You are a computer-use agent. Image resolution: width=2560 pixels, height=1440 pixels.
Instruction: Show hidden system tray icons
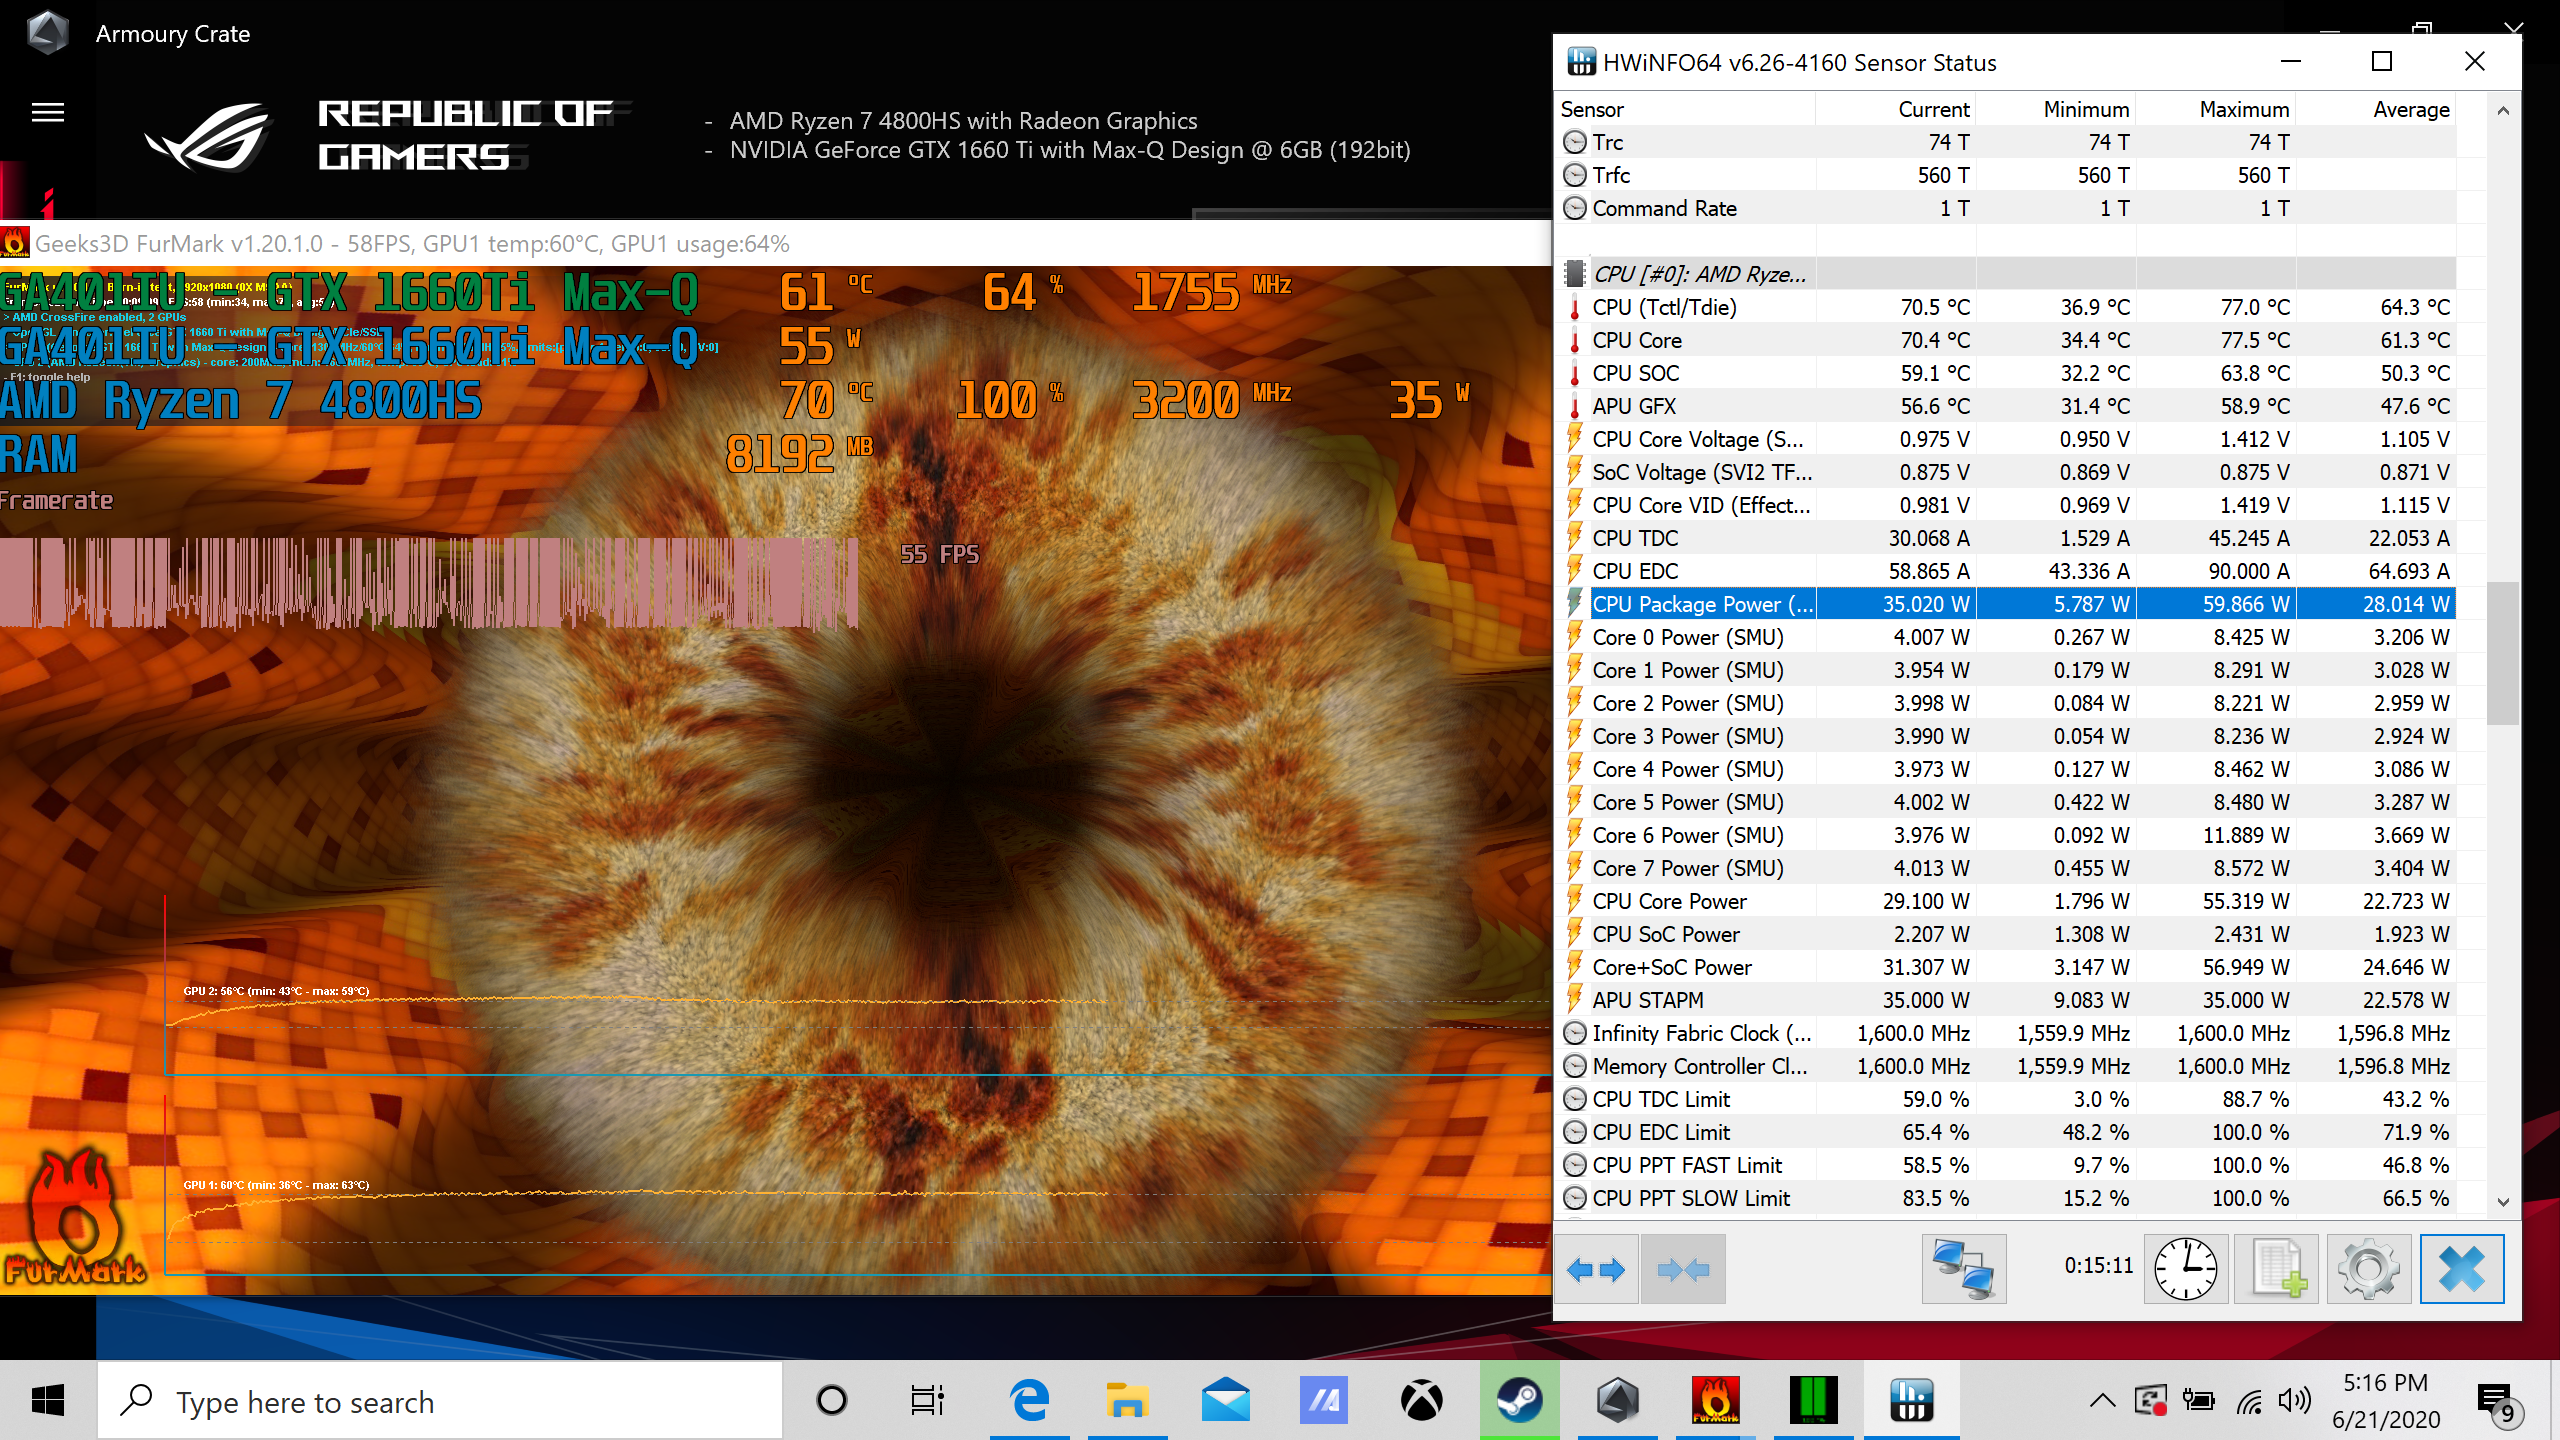(x=2102, y=1401)
